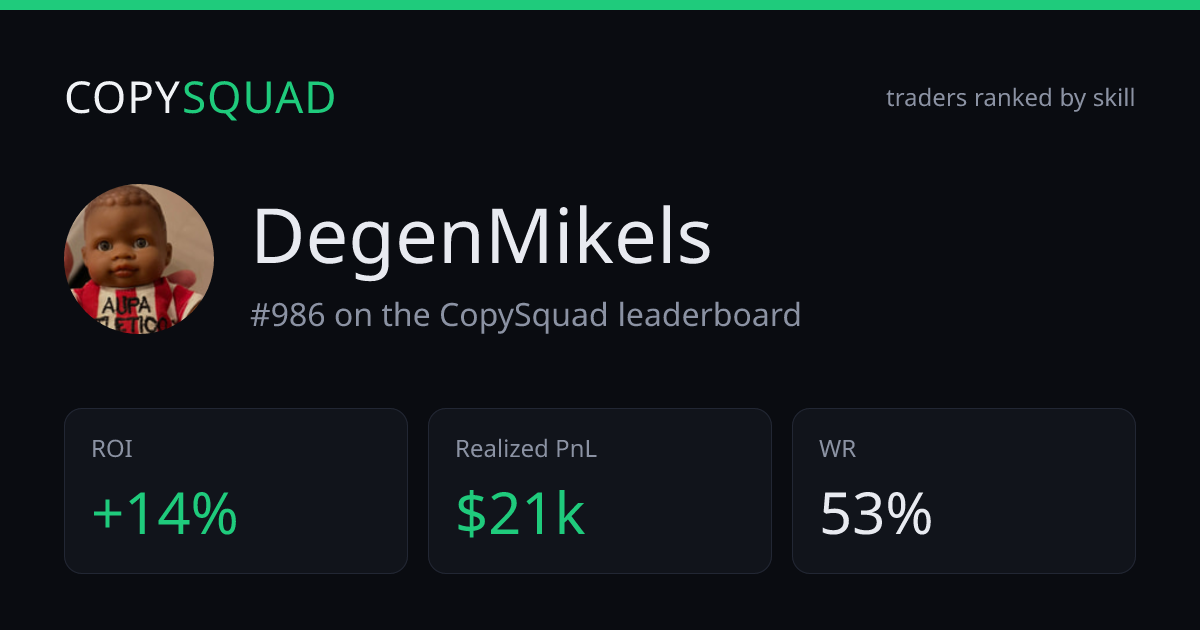Open the DegenMikels profile avatar
1200x630 pixels.
[x=139, y=259]
